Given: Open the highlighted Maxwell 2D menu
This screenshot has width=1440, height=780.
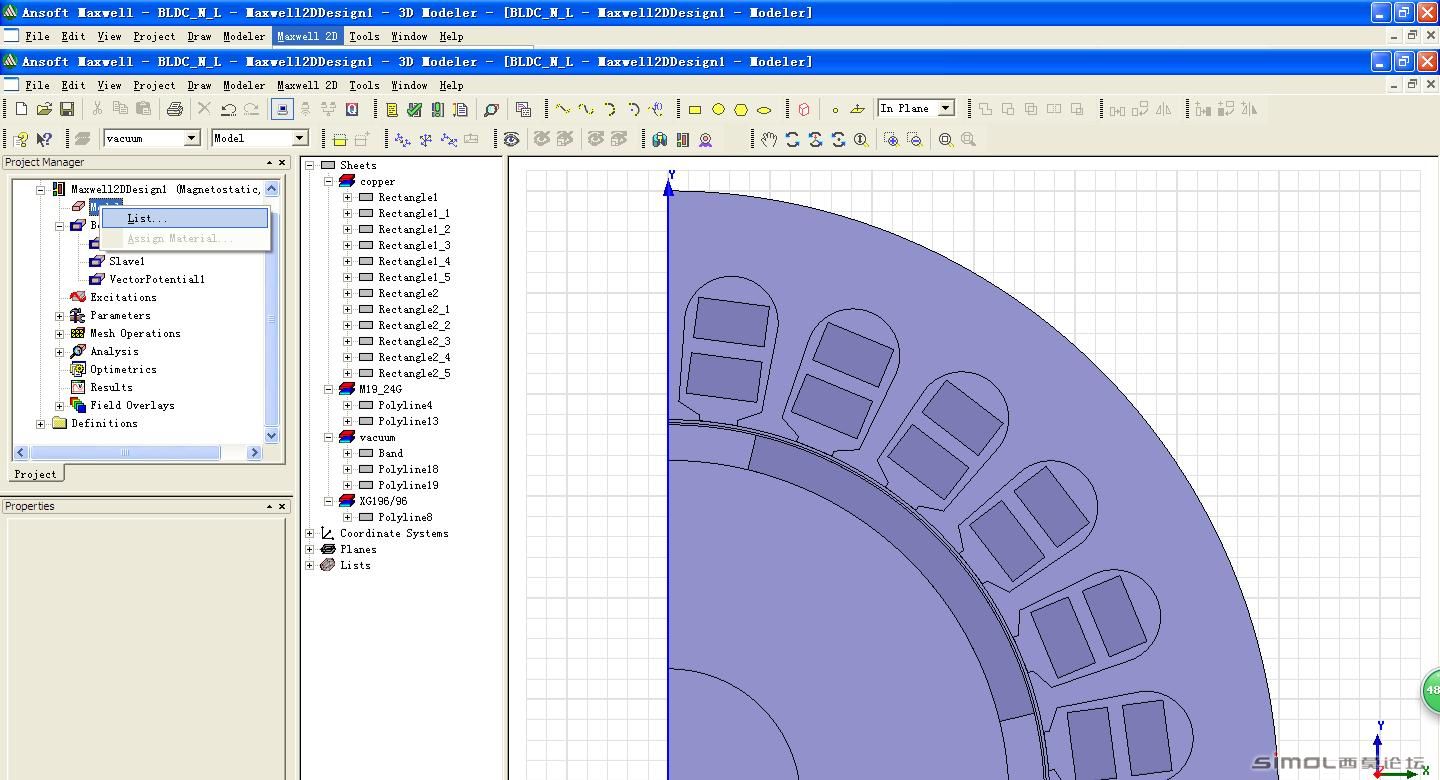Looking at the screenshot, I should [307, 36].
